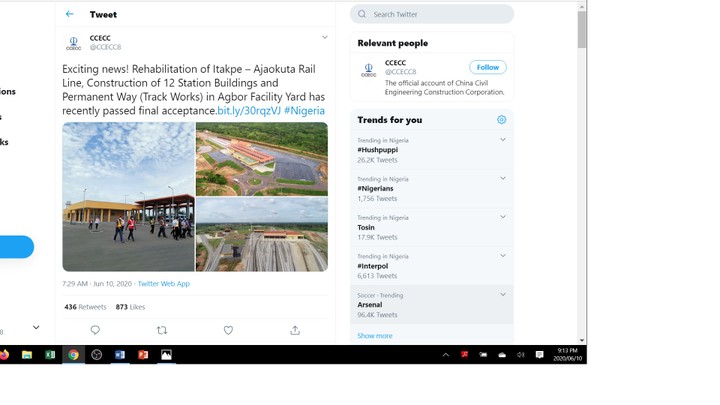Like the tweet with the heart icon
Screen dimensions: 720x405
[x=228, y=330]
